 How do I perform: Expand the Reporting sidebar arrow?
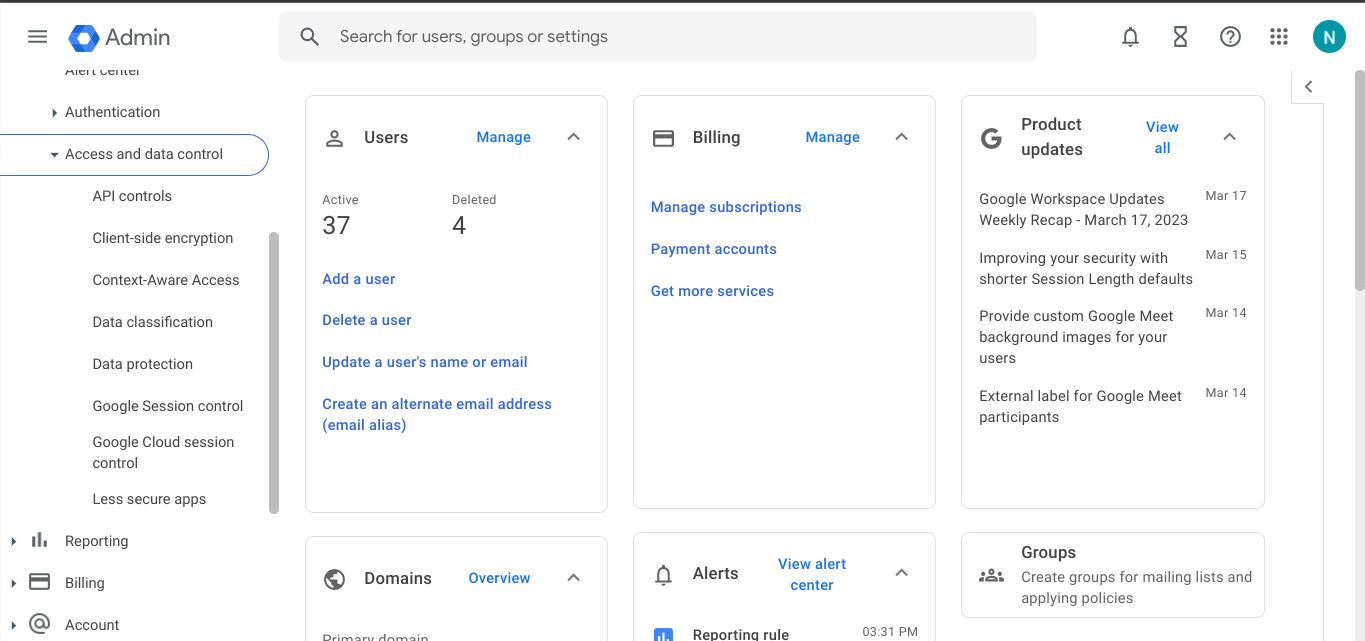[13, 541]
